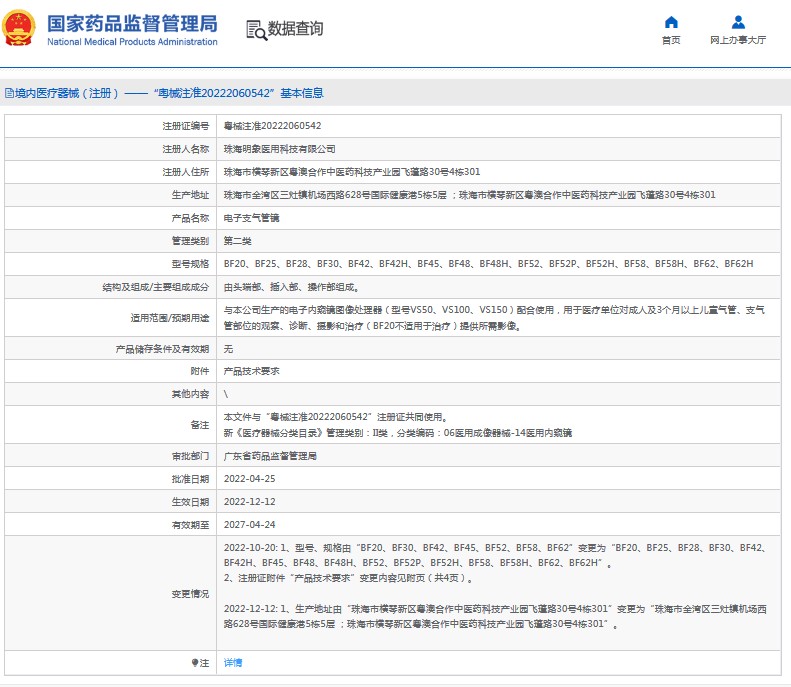Viewport: 791px width, 687px height.
Task: Click the 数据查询 magnifier document icon
Action: click(255, 29)
